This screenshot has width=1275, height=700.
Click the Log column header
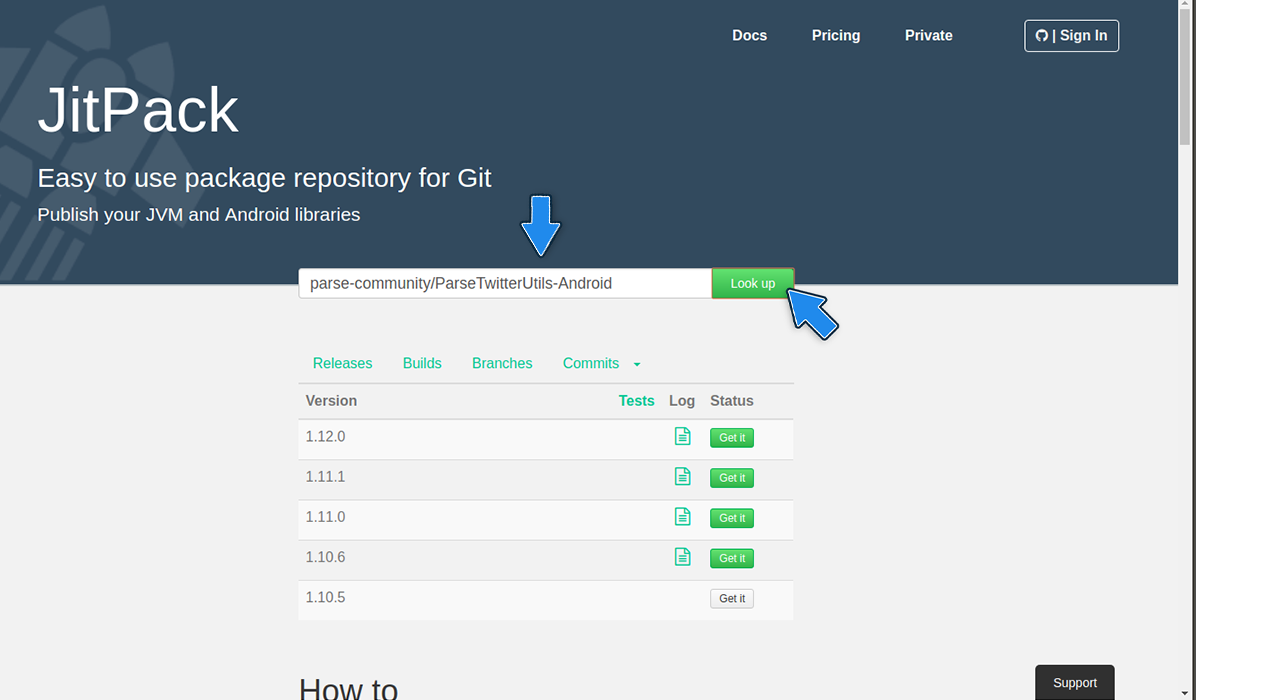pos(682,400)
